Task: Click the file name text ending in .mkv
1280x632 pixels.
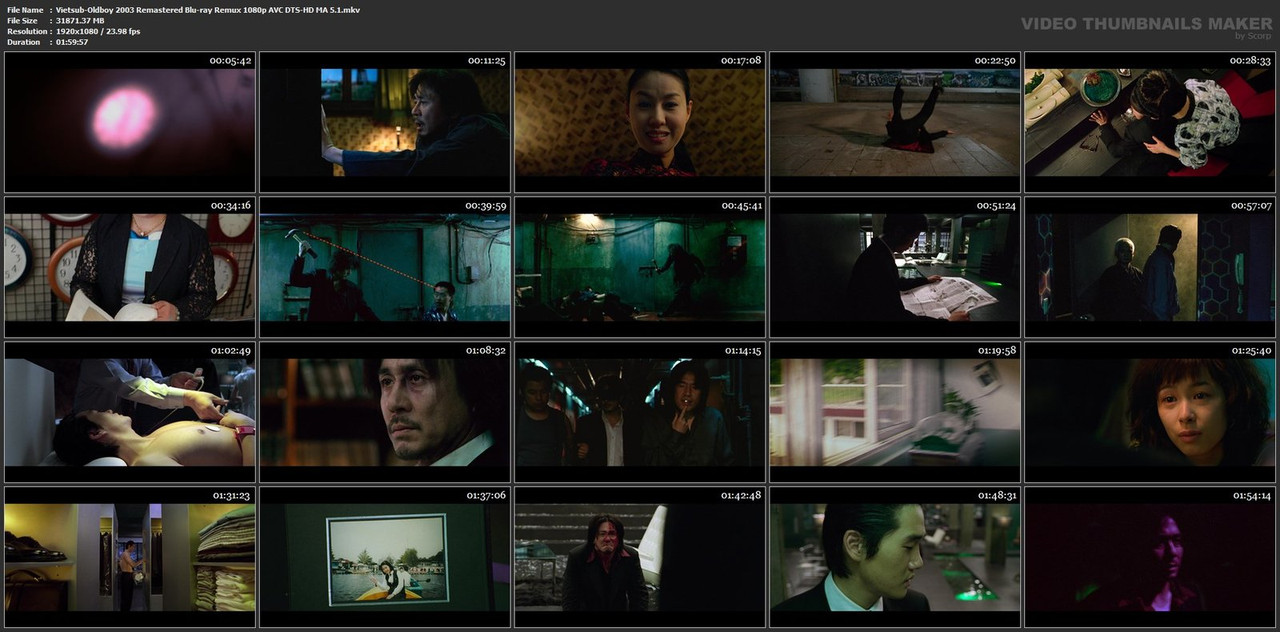Action: point(208,10)
